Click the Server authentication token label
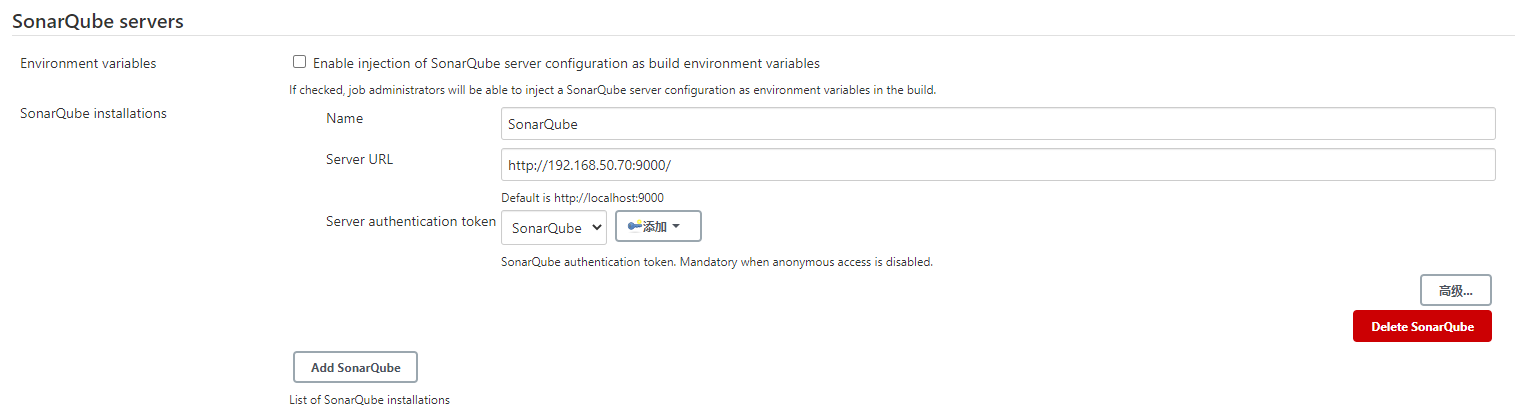1515x418 pixels. (x=410, y=221)
